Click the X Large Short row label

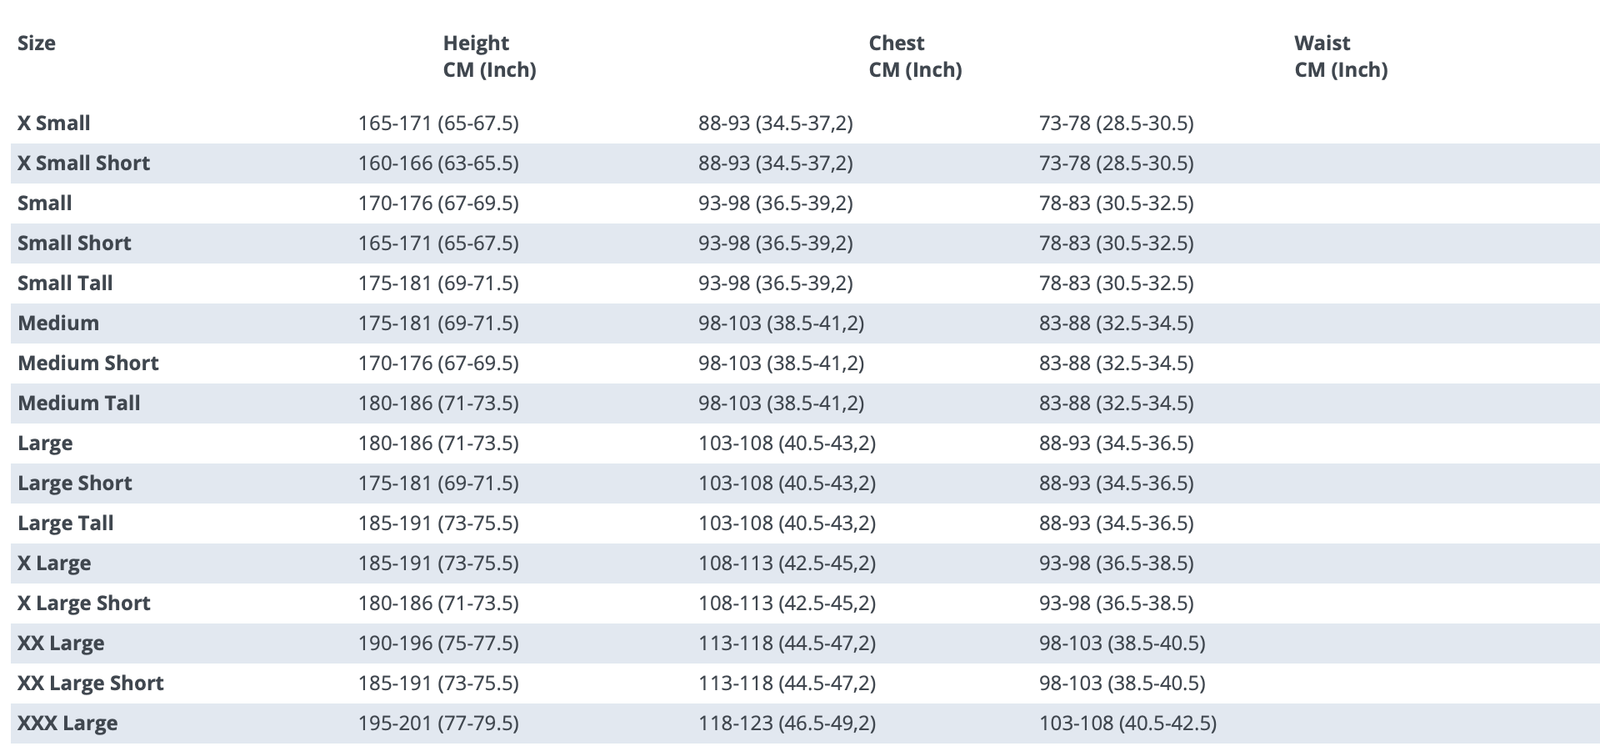[x=84, y=603]
